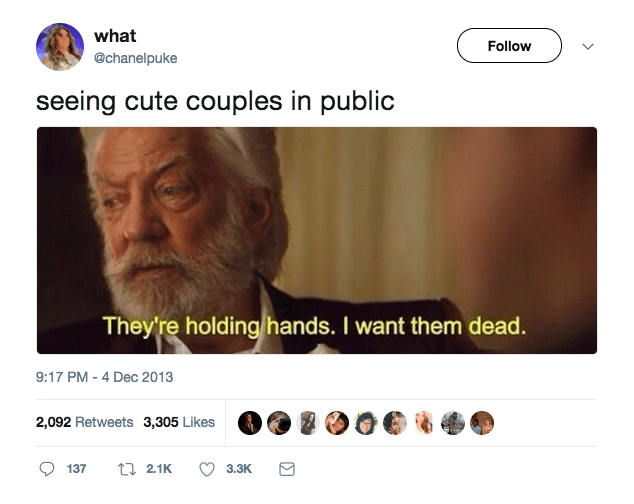The width and height of the screenshot is (634, 504).
Task: Click the first liker avatar, dark photo
Action: coord(250,423)
